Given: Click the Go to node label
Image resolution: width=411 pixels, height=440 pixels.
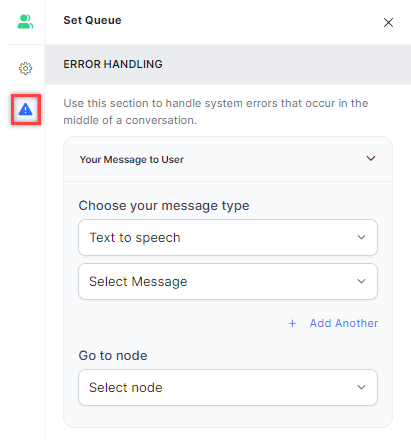Looking at the screenshot, I should [113, 355].
